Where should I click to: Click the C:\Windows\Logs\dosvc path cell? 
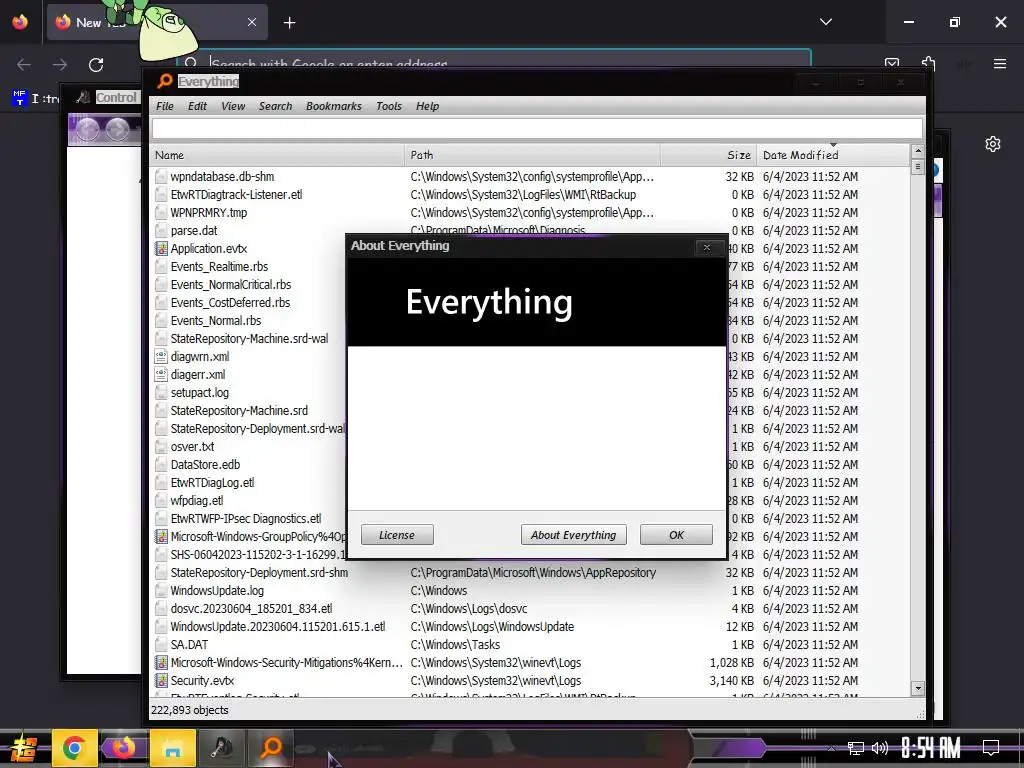click(469, 609)
